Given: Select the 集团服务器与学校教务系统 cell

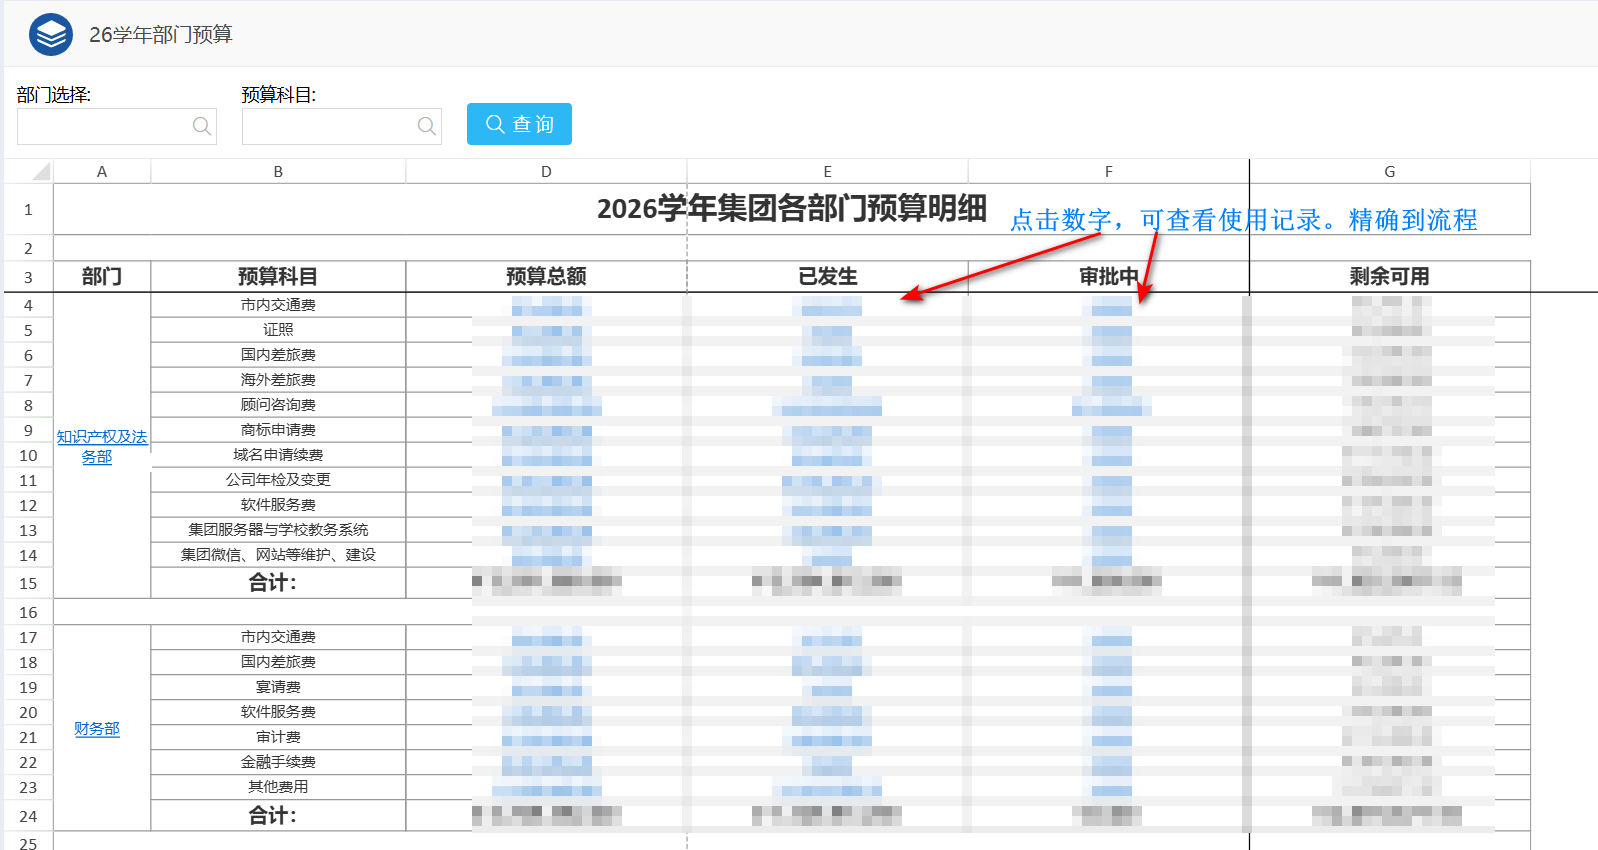Looking at the screenshot, I should point(278,530).
